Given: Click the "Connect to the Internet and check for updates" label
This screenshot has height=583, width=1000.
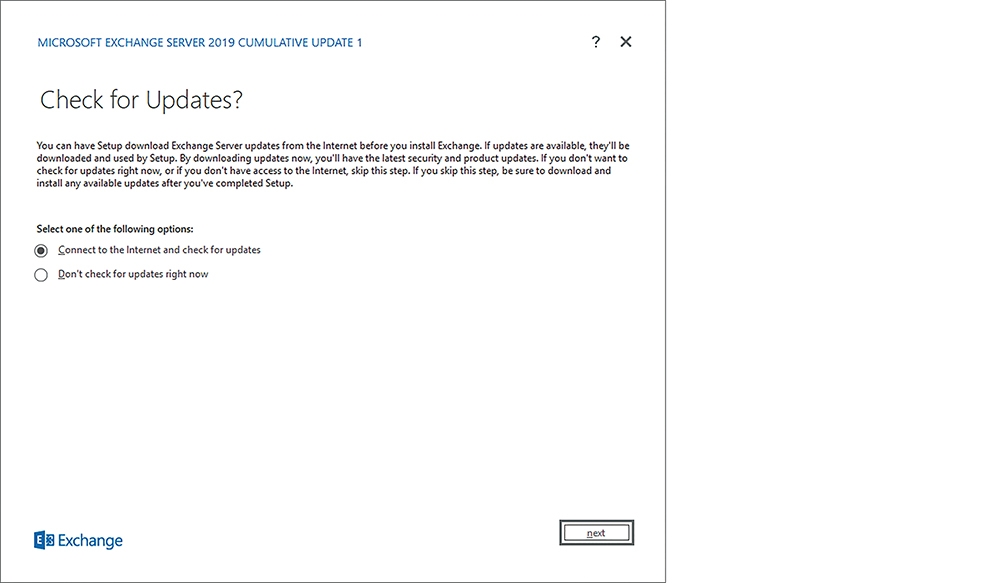Looking at the screenshot, I should [159, 250].
